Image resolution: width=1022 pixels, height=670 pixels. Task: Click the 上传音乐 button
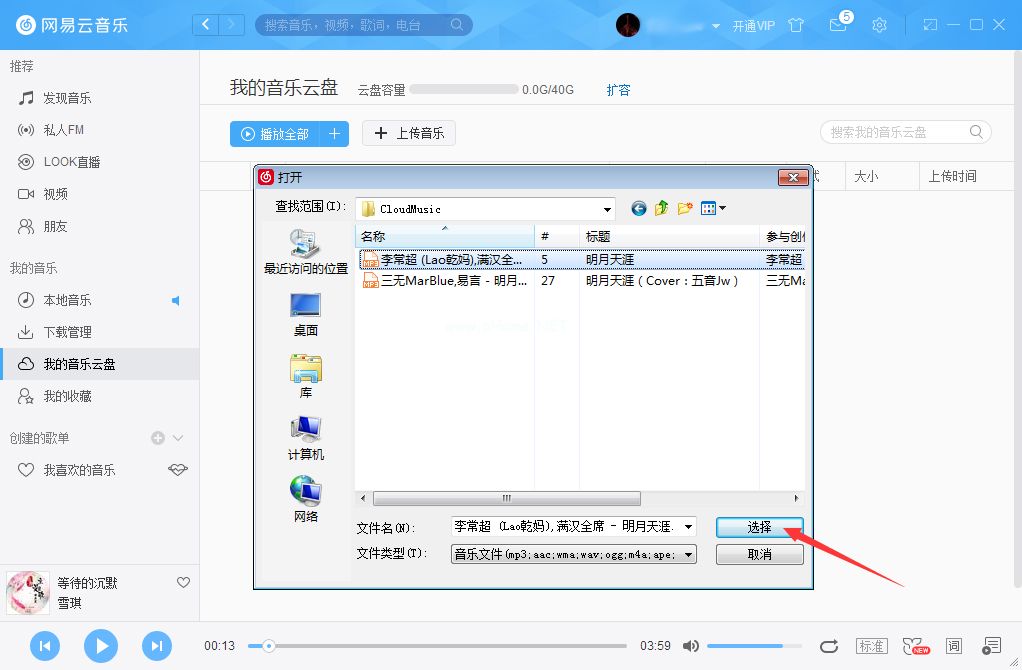[408, 133]
